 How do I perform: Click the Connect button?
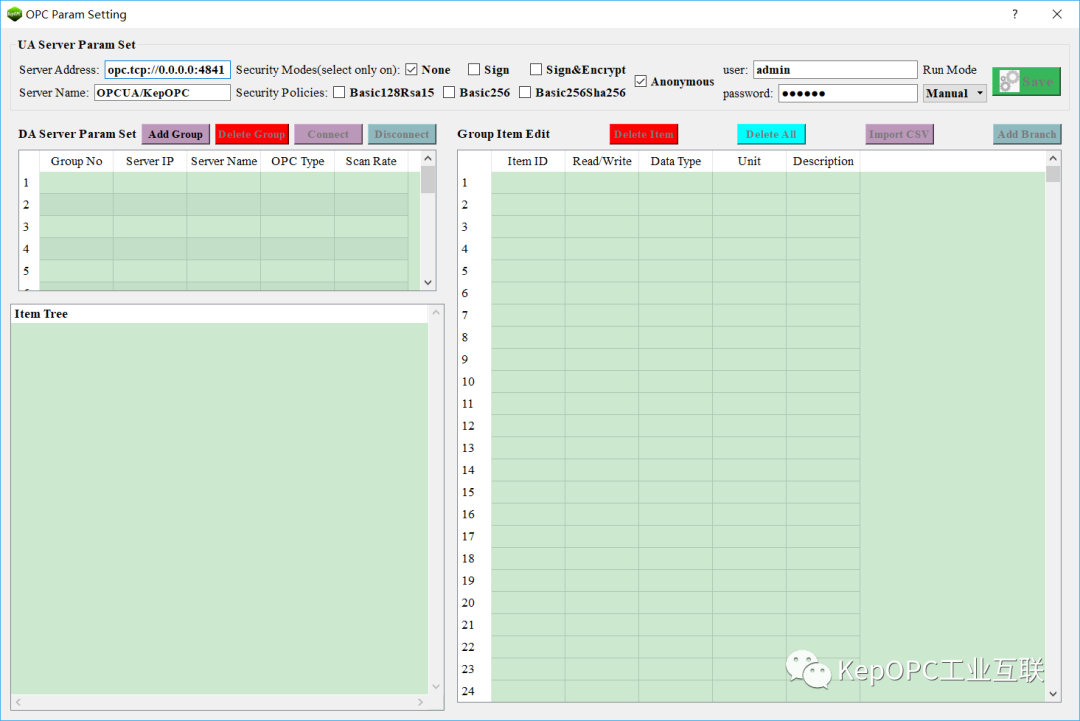pyautogui.click(x=328, y=134)
